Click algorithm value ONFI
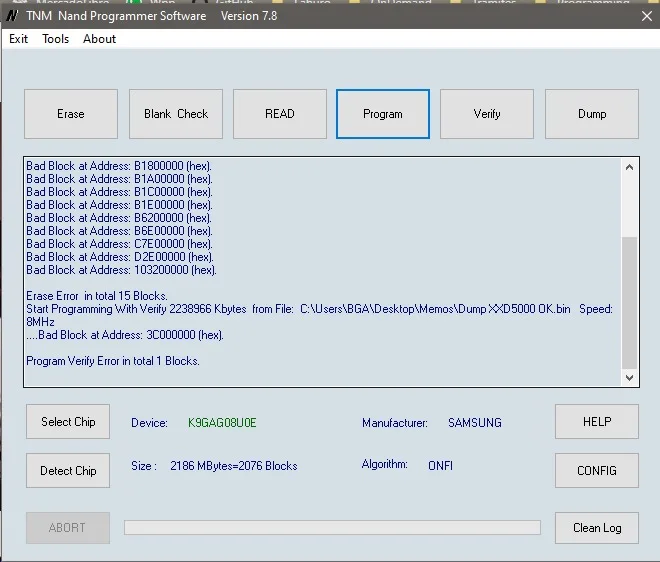The width and height of the screenshot is (660, 562). click(x=440, y=466)
